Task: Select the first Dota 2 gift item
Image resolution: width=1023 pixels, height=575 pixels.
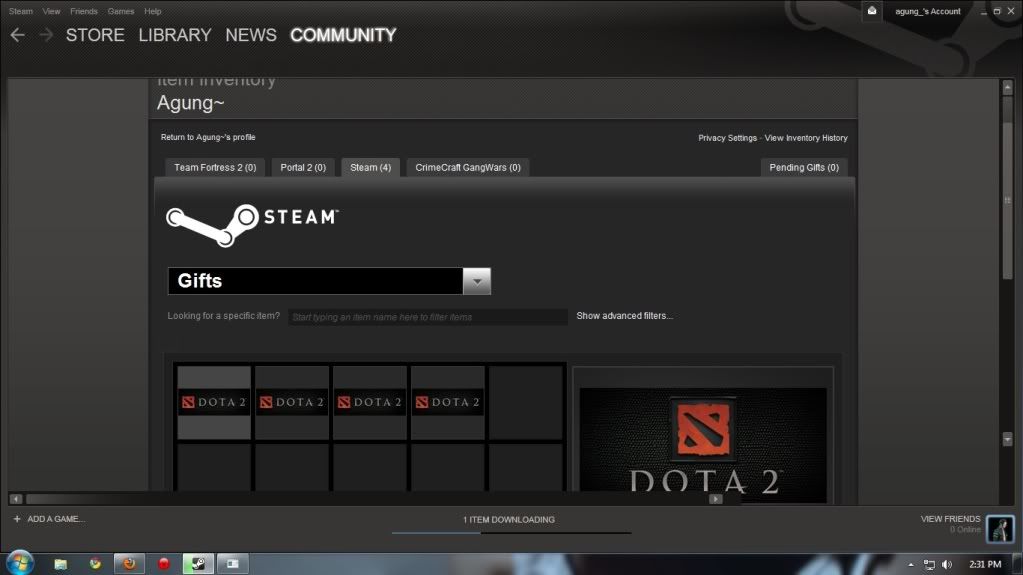Action: (214, 402)
